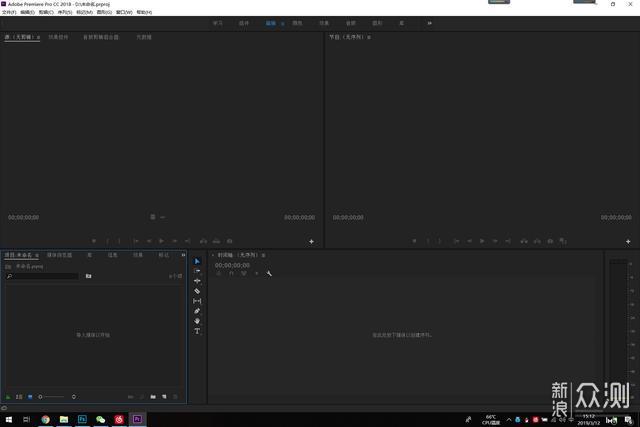Click the project panel search field
This screenshot has width=640, height=427.
45,275
